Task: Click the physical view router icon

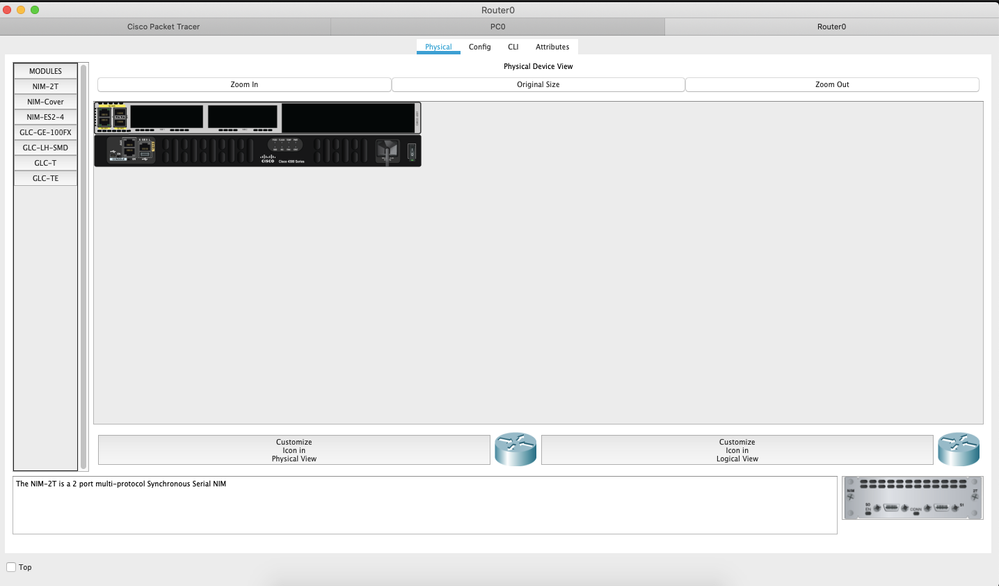Action: [x=515, y=449]
